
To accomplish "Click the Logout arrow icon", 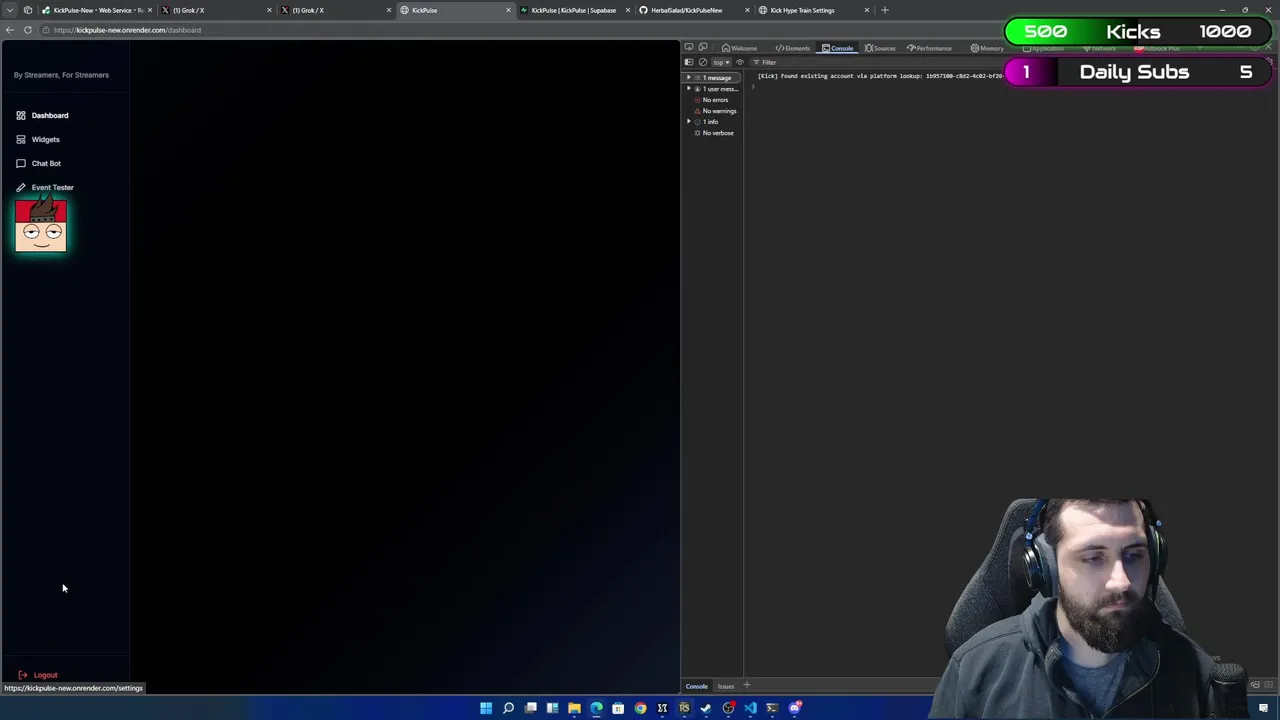I will point(22,675).
